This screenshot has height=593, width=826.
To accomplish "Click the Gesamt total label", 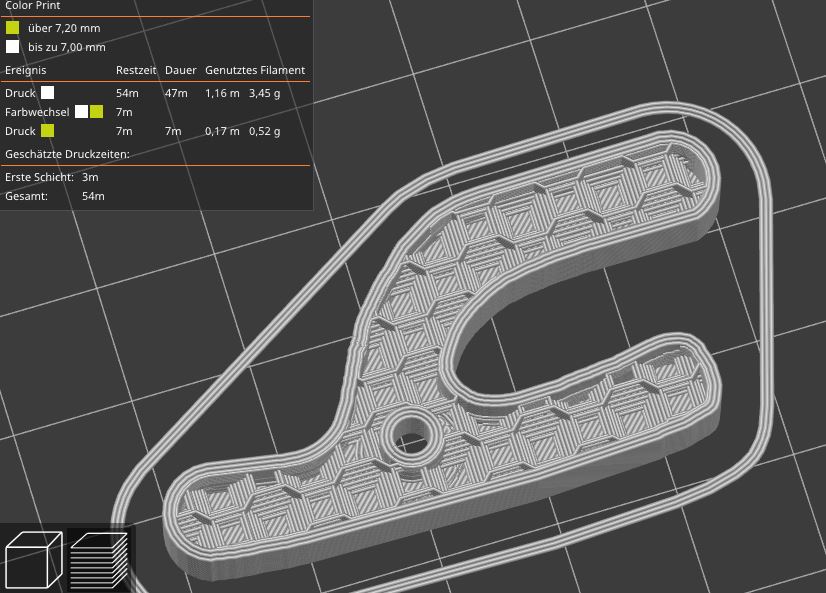I will tap(26, 196).
